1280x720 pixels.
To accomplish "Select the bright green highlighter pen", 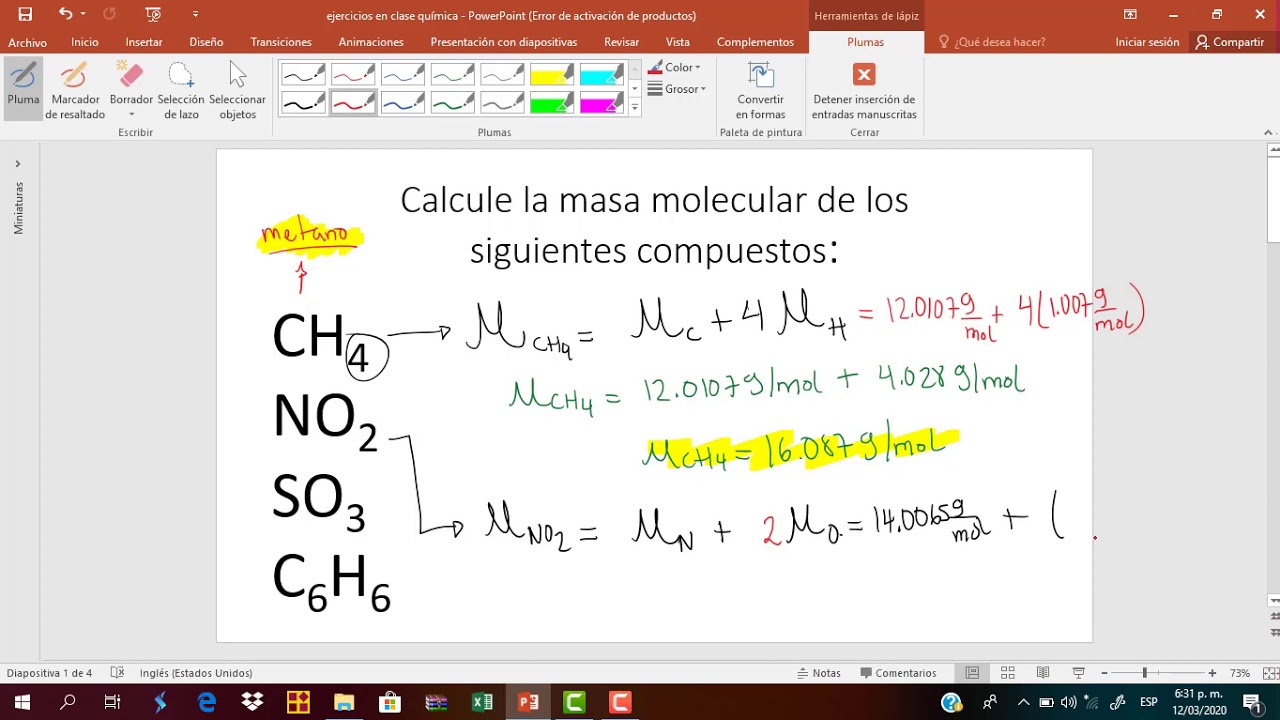I will coord(552,102).
